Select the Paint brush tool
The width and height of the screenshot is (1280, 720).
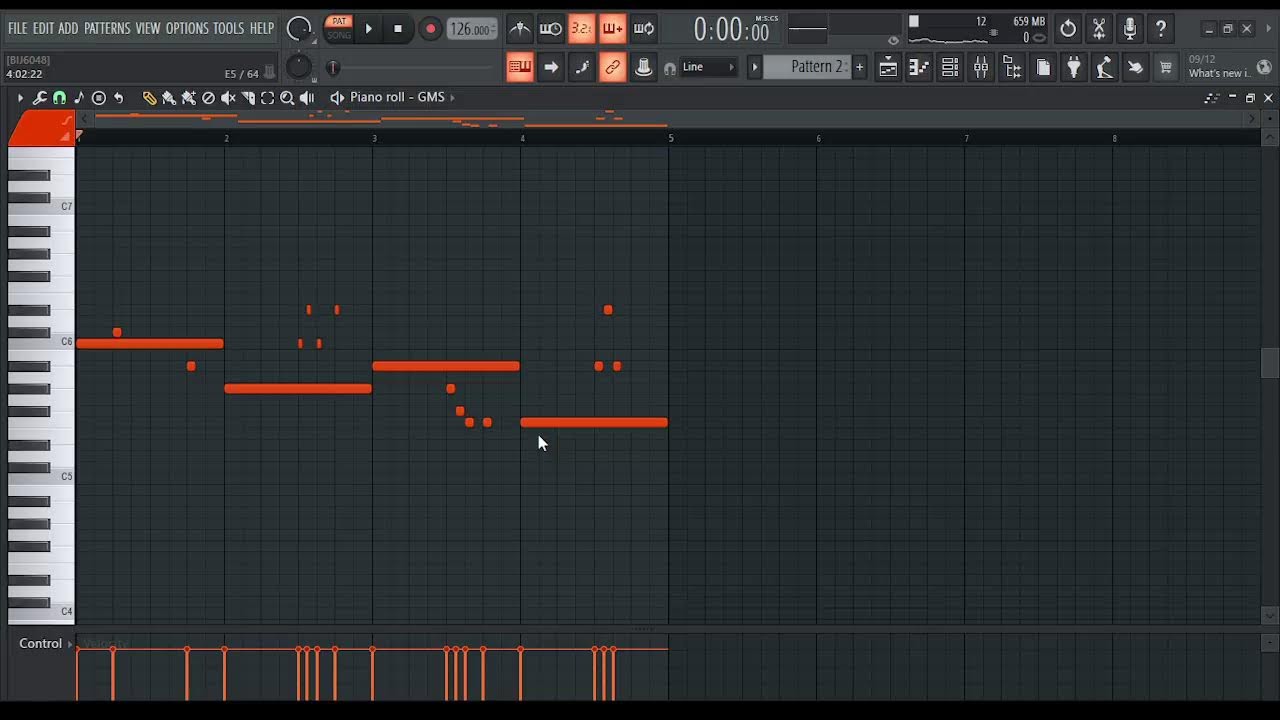click(169, 98)
